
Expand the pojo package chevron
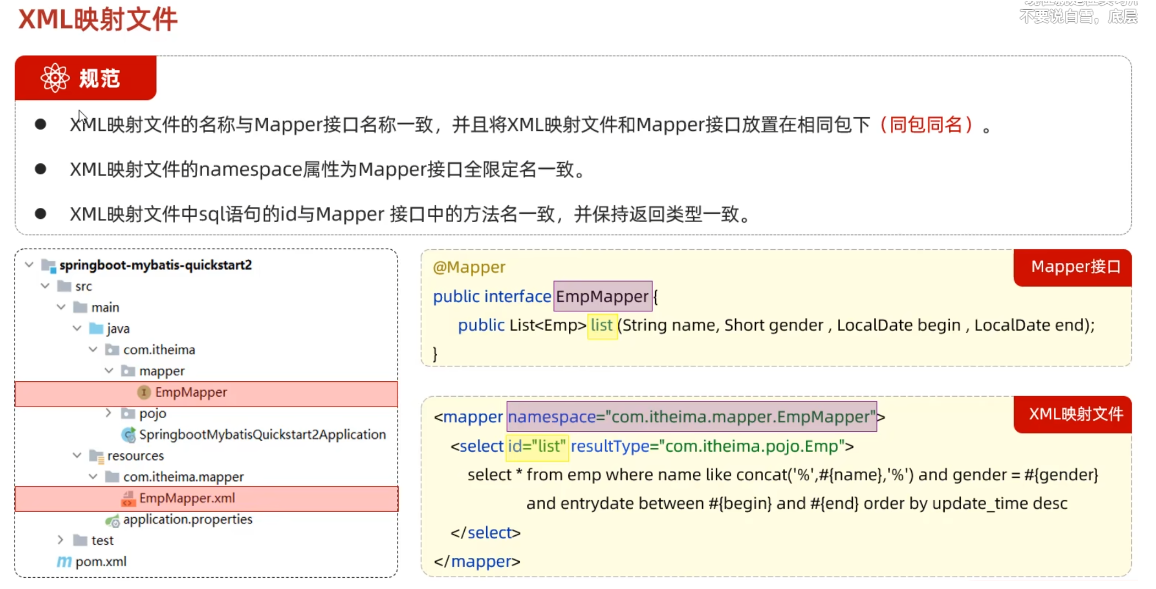[109, 414]
